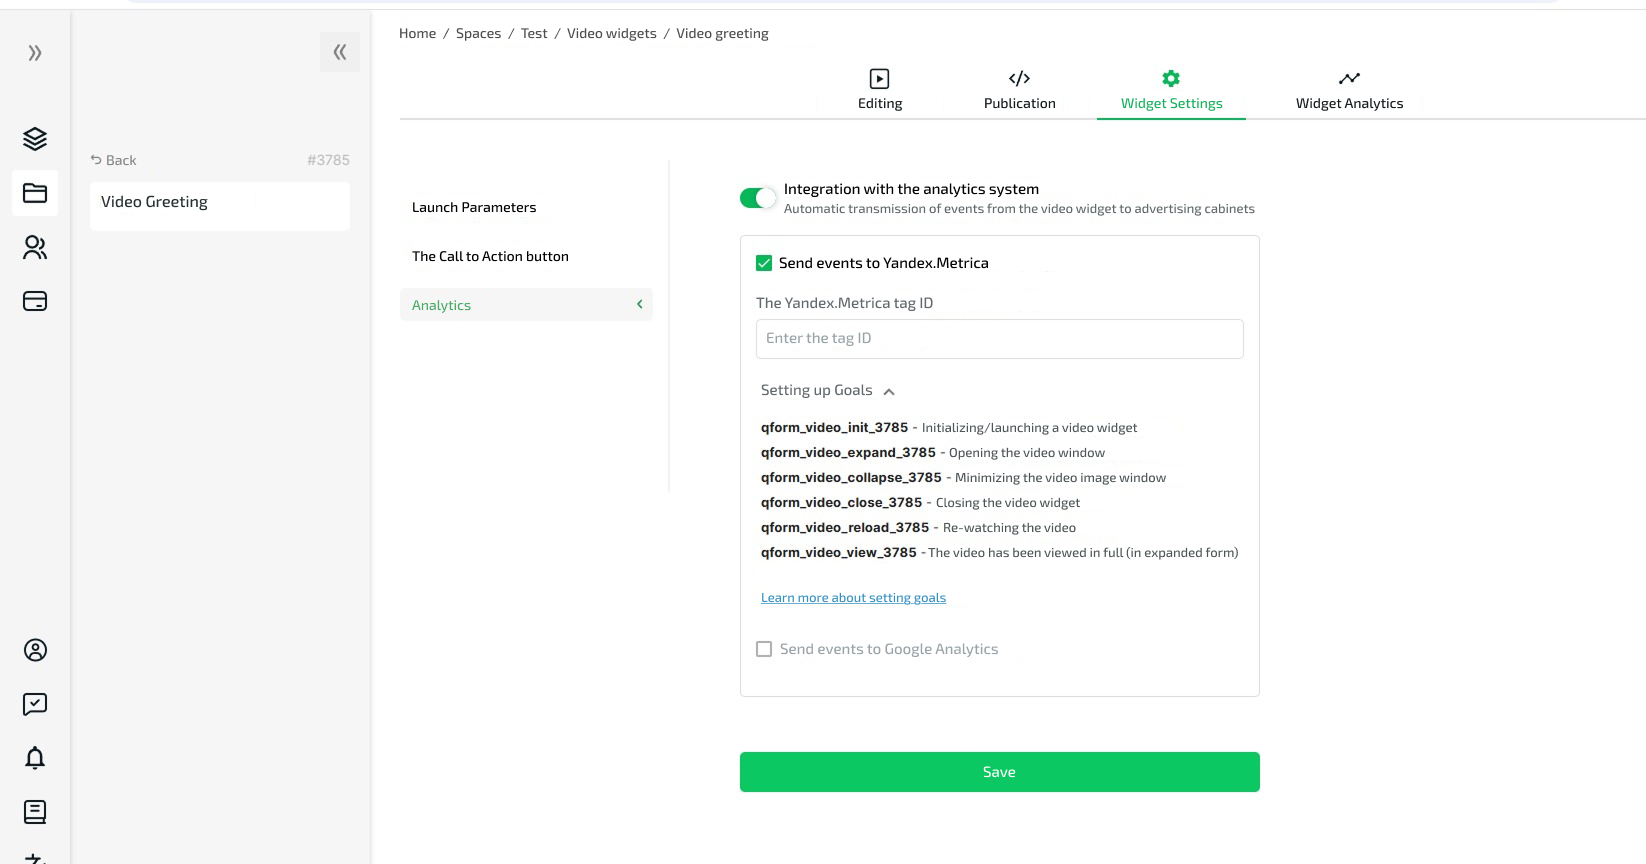Image resolution: width=1646 pixels, height=864 pixels.
Task: Collapse the panel using double left chevron
Action: point(340,52)
